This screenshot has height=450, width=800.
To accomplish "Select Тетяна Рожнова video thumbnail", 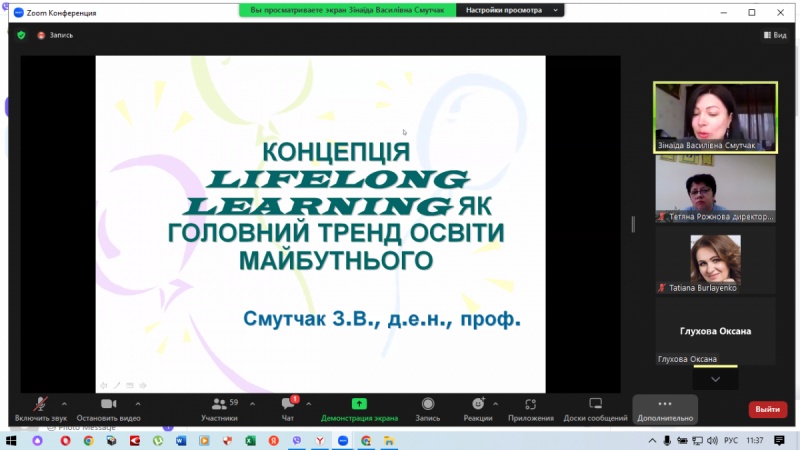I will coord(715,189).
